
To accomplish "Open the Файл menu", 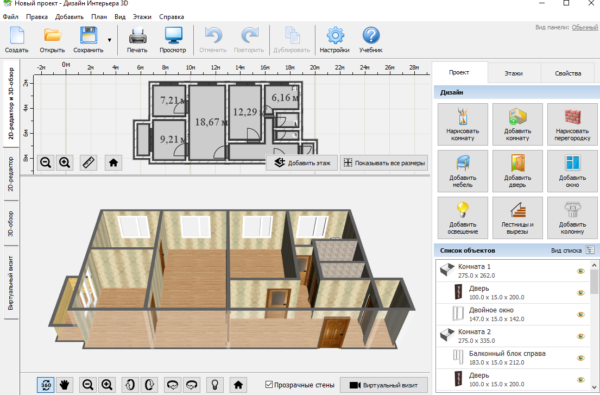I will click(10, 17).
